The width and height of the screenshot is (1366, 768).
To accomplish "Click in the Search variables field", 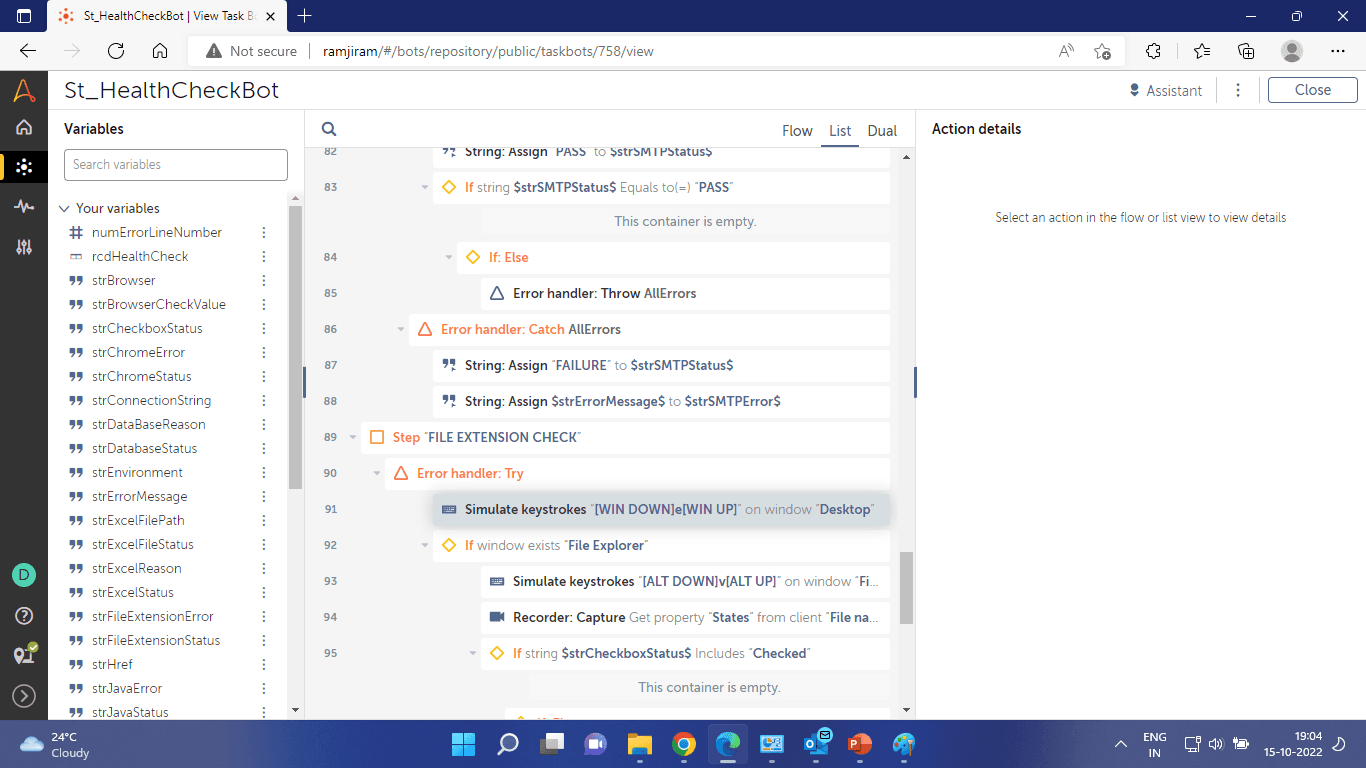I will pos(176,165).
